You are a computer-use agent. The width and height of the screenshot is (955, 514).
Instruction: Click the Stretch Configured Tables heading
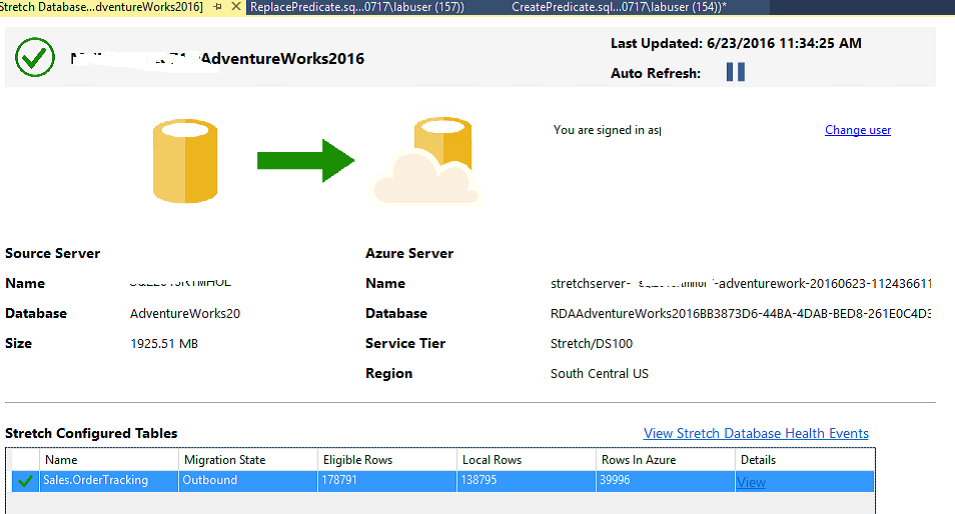click(x=91, y=433)
